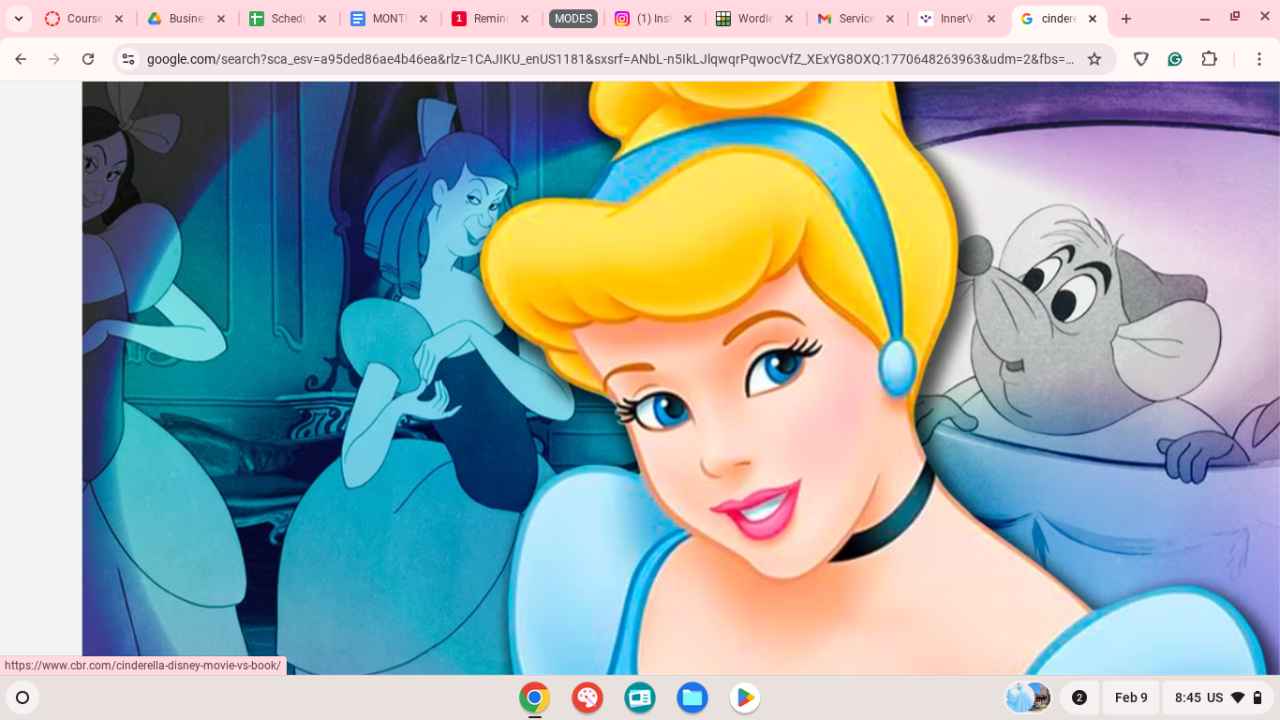1280x720 pixels.
Task: Click the Grammarly extension icon
Action: coord(1175,59)
